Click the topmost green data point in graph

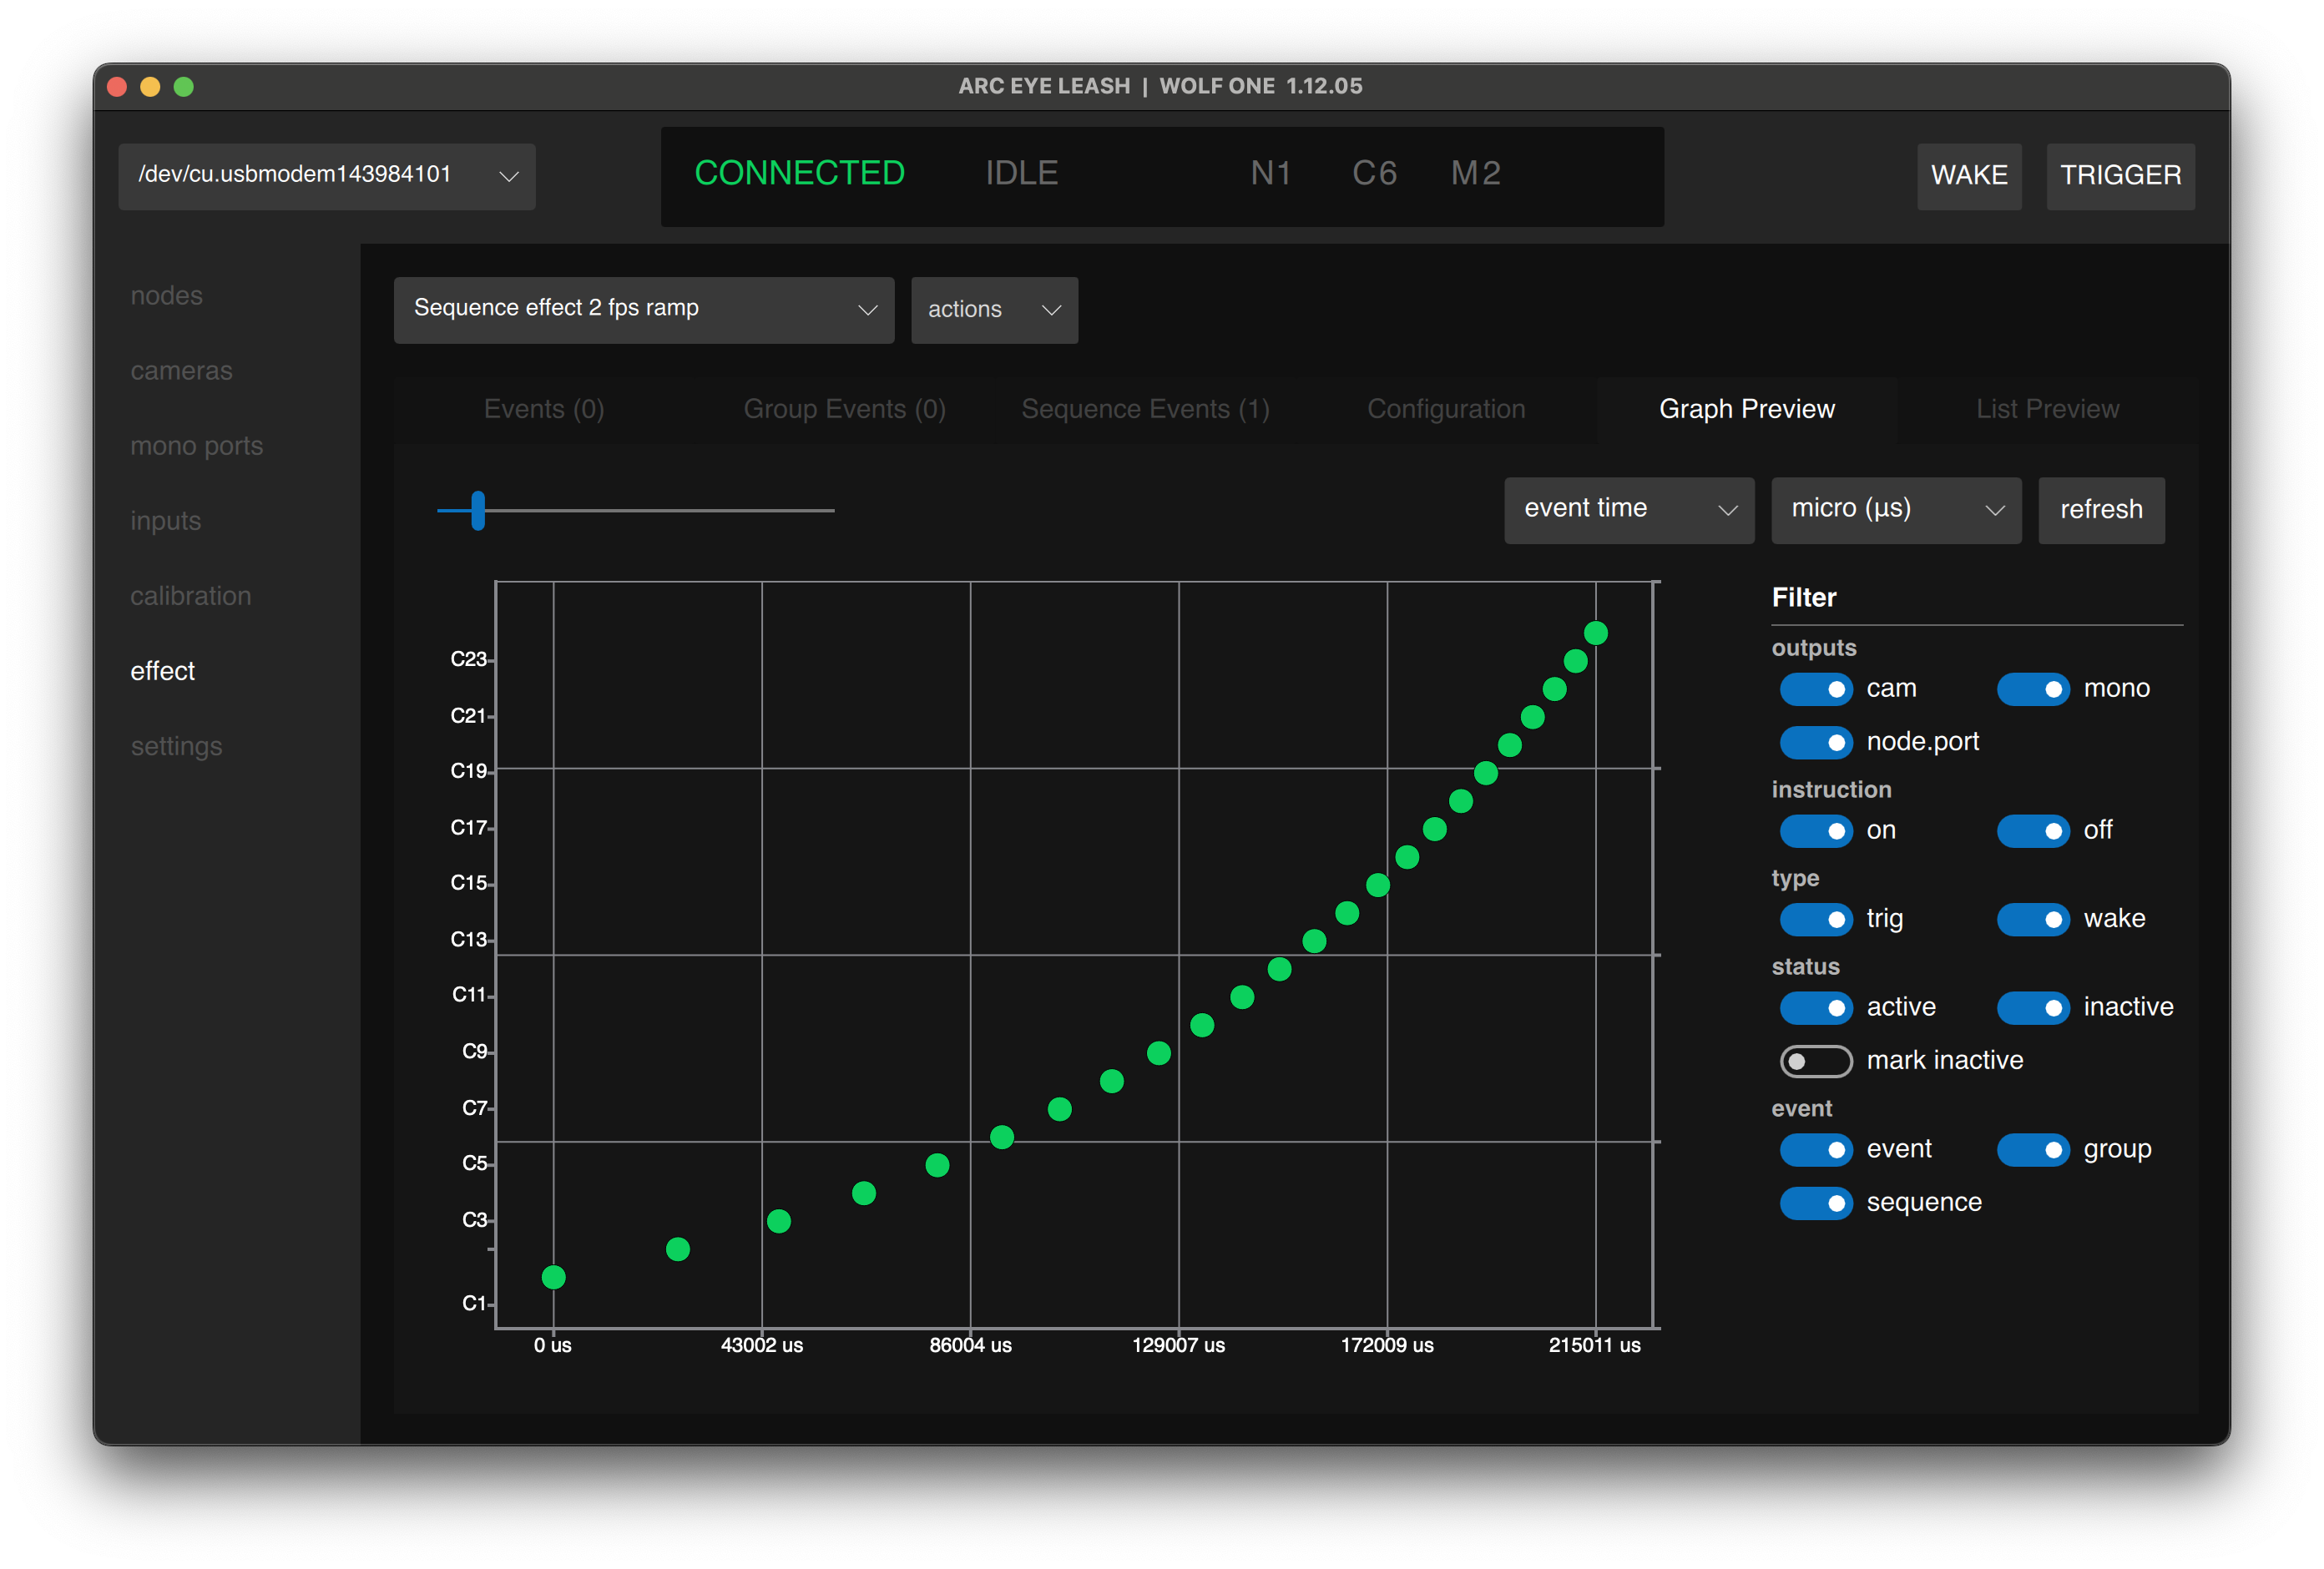pyautogui.click(x=1595, y=633)
